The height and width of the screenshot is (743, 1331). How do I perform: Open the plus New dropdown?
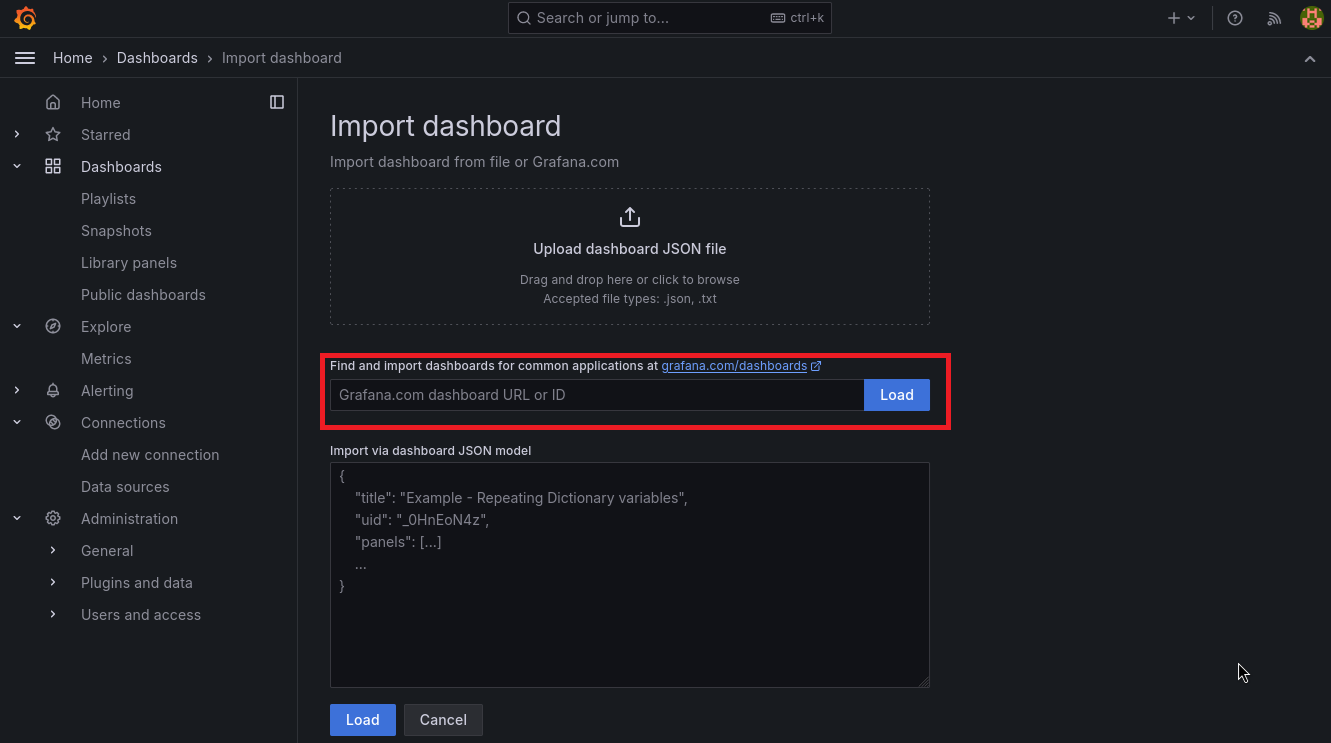pos(1181,18)
